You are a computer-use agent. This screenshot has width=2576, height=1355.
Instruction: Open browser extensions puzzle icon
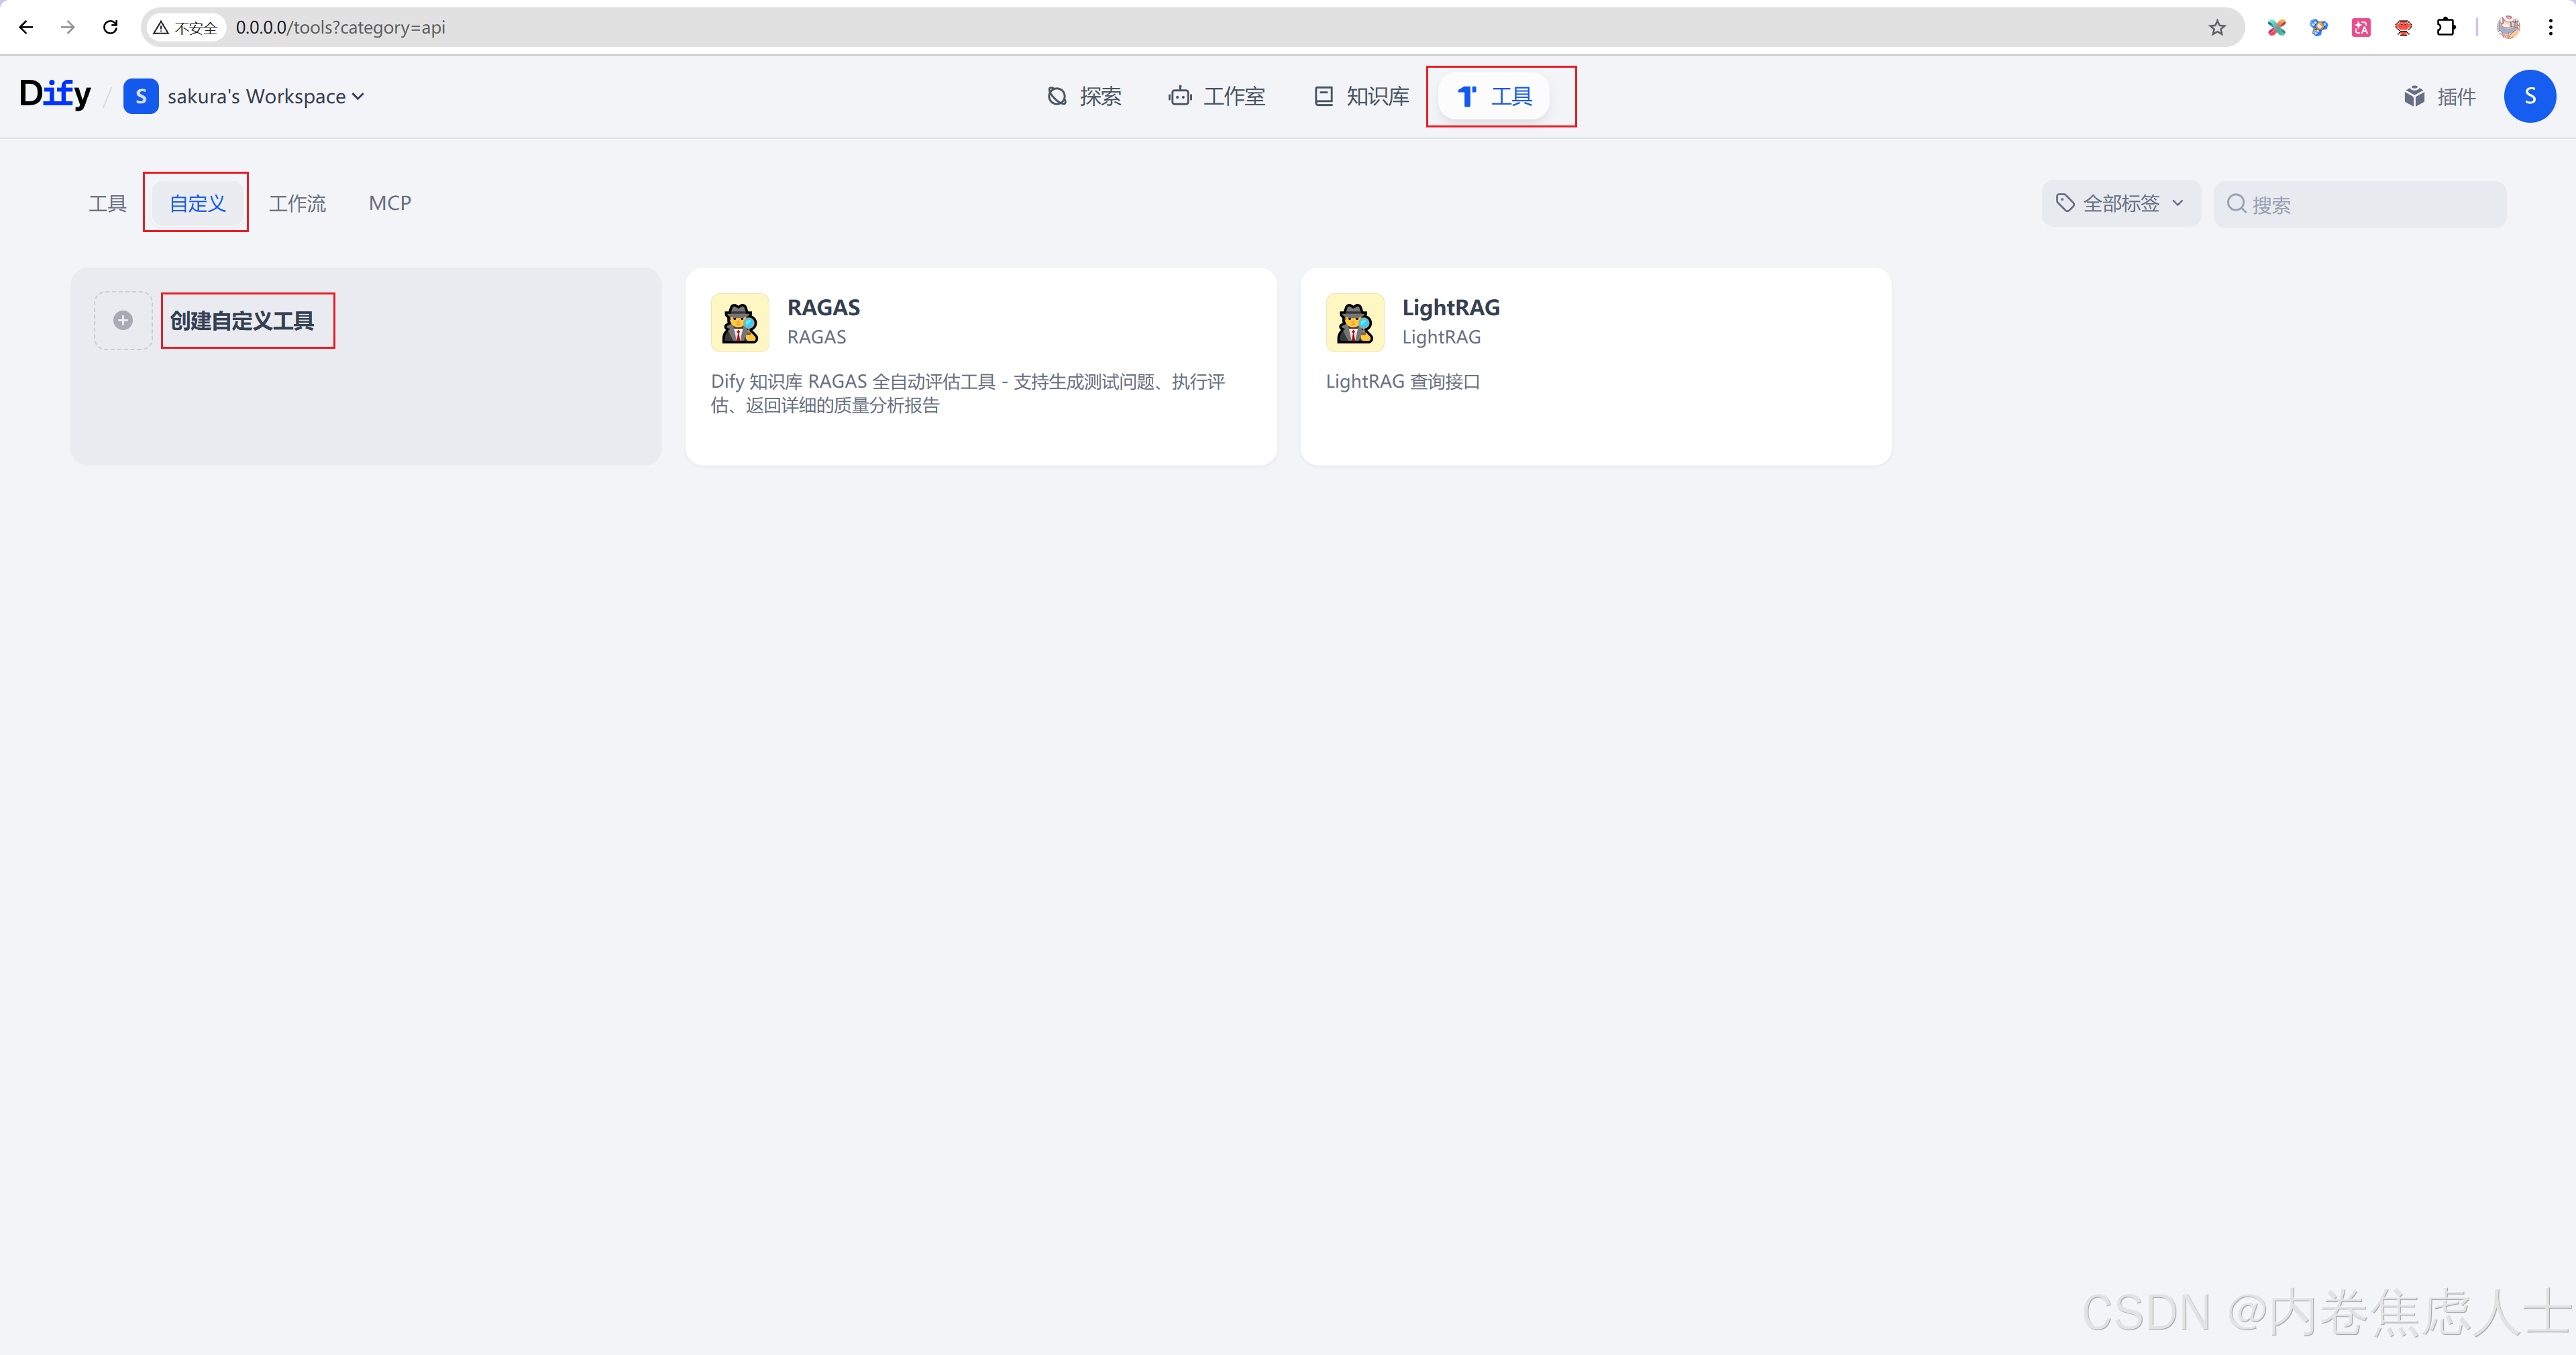(2445, 27)
